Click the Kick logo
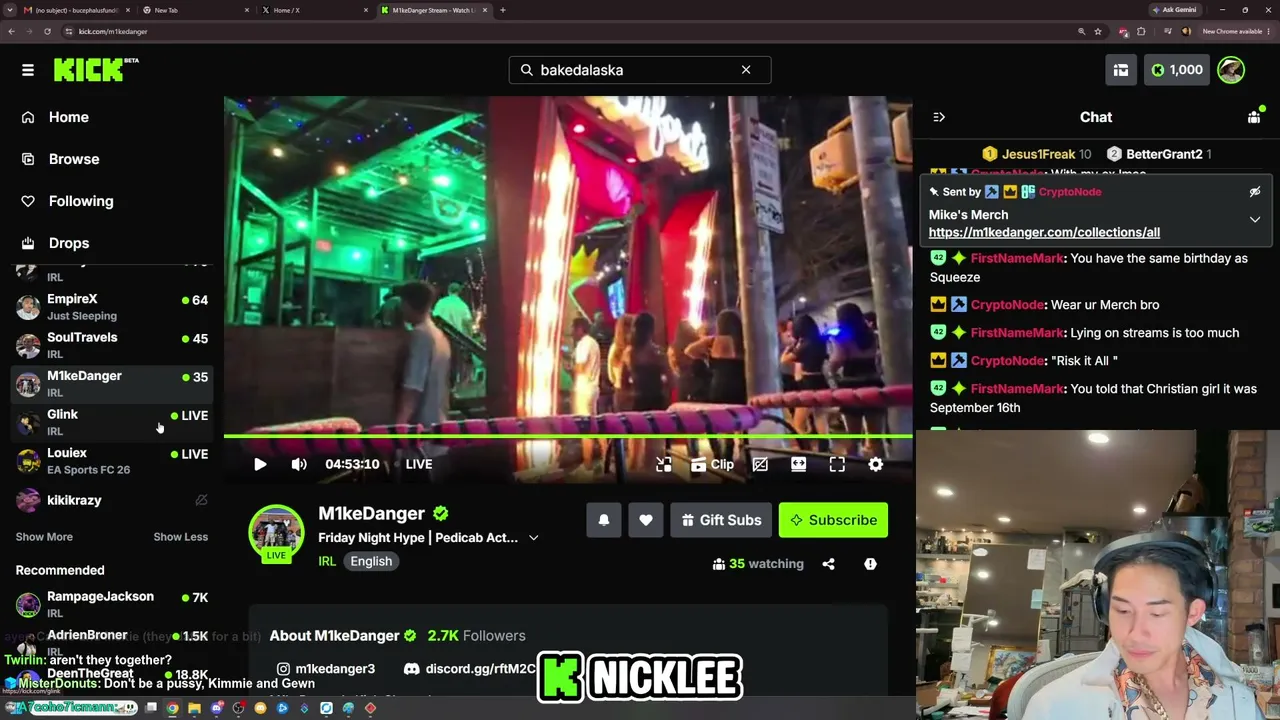The height and width of the screenshot is (720, 1280). (95, 69)
